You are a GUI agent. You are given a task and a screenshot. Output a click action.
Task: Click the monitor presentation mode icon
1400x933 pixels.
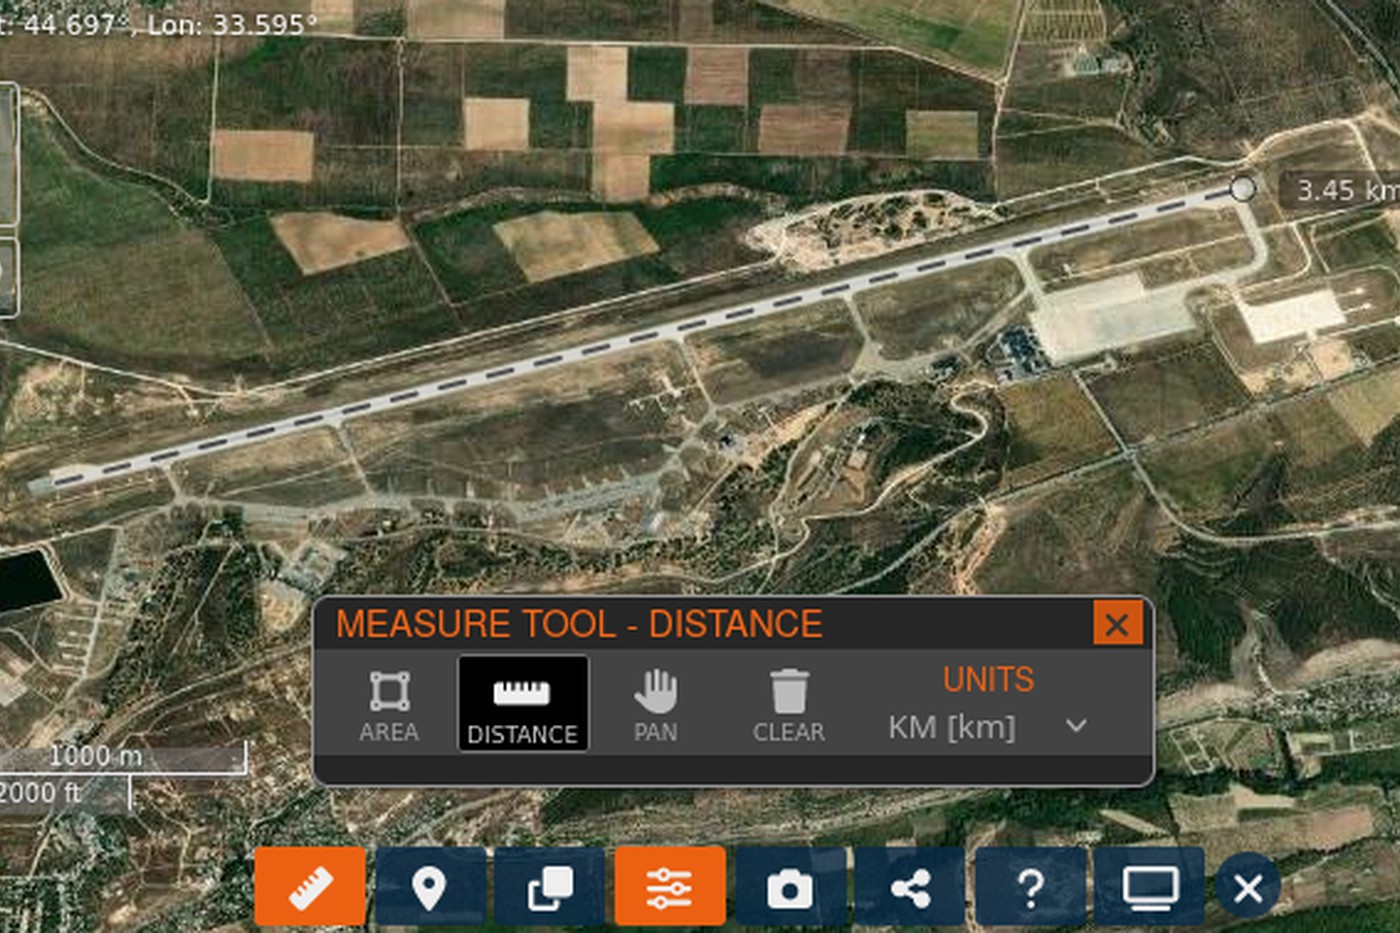[1150, 886]
